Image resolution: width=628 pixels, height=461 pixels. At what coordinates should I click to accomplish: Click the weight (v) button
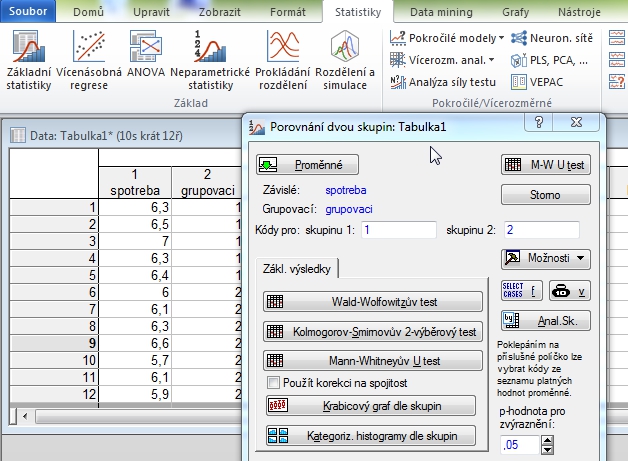click(570, 290)
